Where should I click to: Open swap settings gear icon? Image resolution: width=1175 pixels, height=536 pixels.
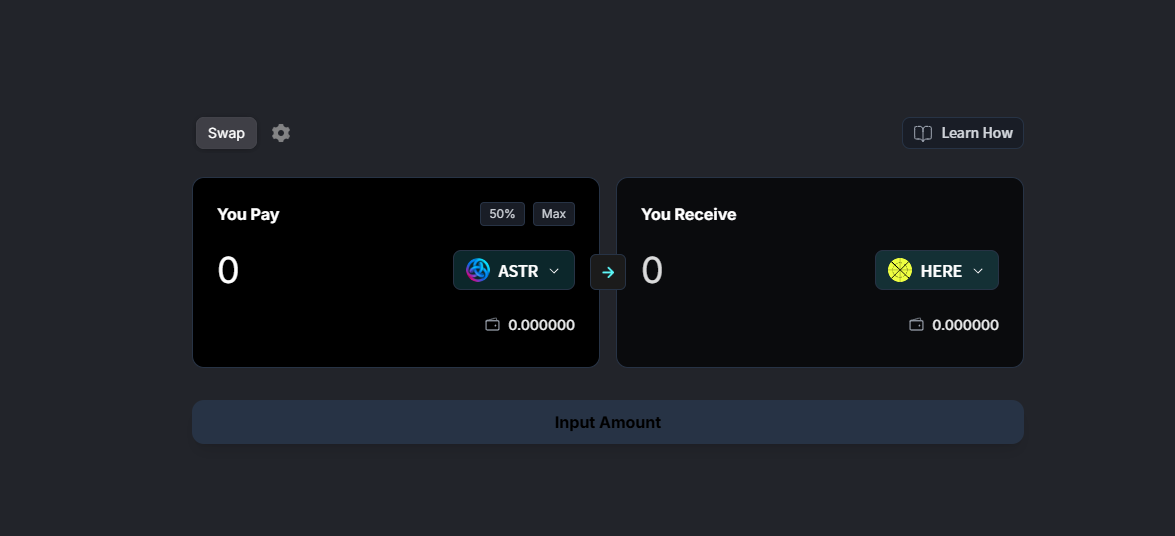[x=281, y=133]
